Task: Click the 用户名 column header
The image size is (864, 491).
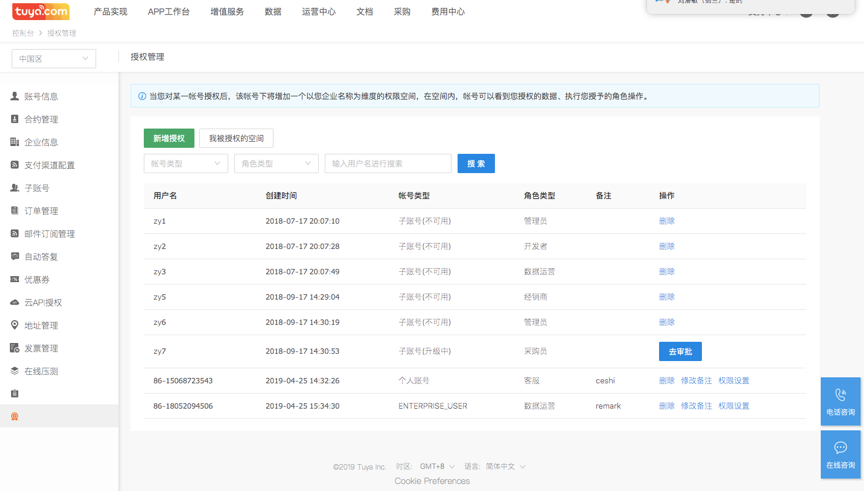Action: point(165,196)
